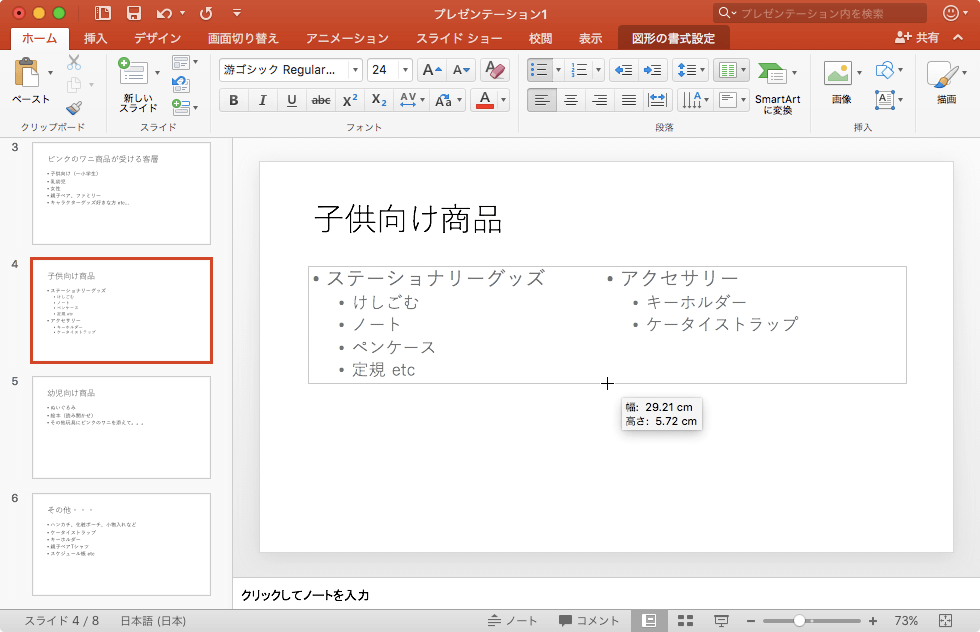980x632 pixels.
Task: Open line spacing dropdown
Action: [691, 70]
